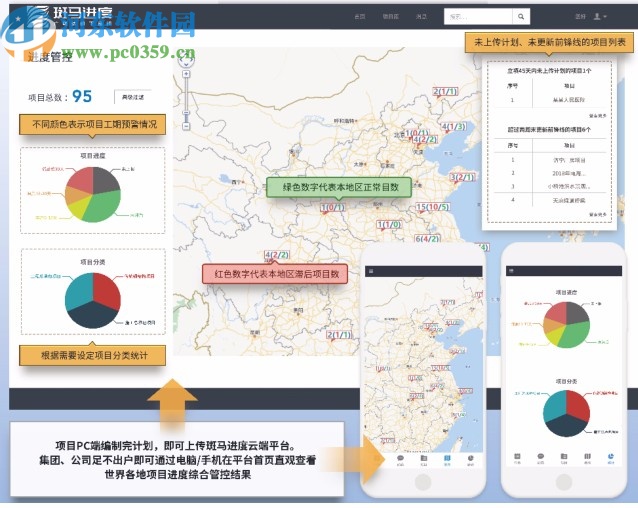This screenshot has height=508, width=638.
Task: Tap teal slice of phone 项目分类 pie
Action: pos(554,405)
